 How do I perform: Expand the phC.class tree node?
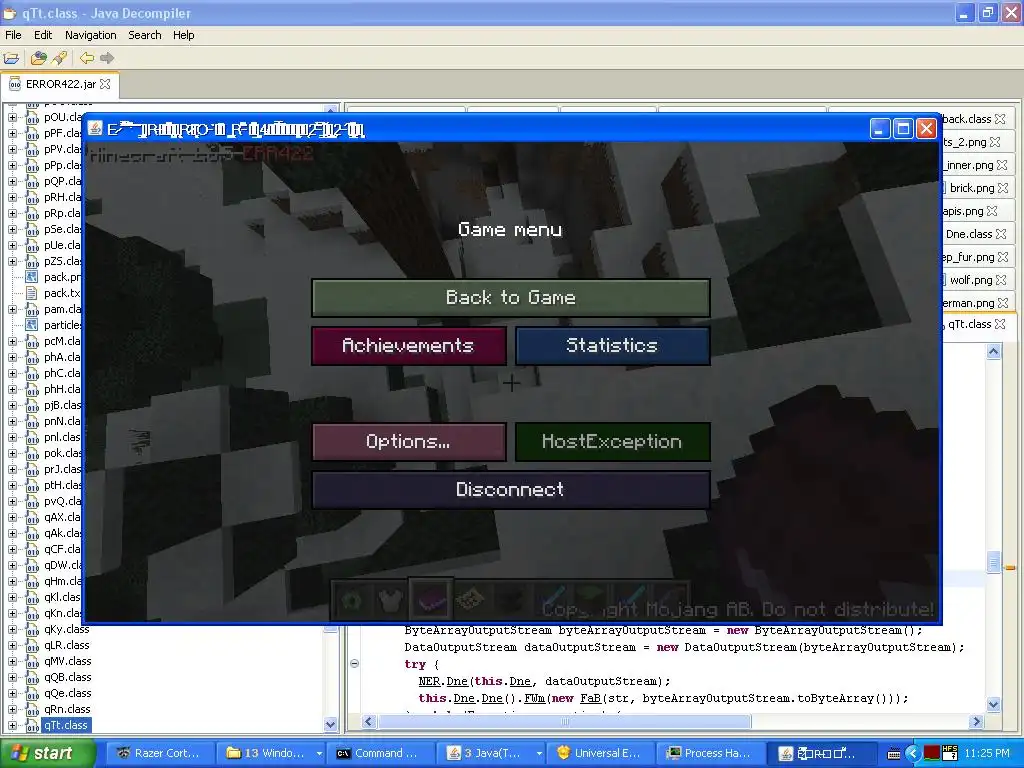pos(12,374)
